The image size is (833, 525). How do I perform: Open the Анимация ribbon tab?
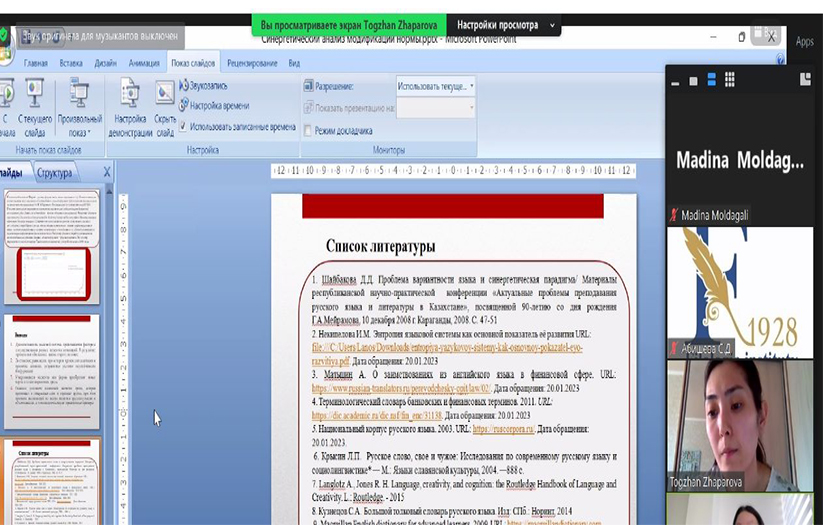click(144, 63)
